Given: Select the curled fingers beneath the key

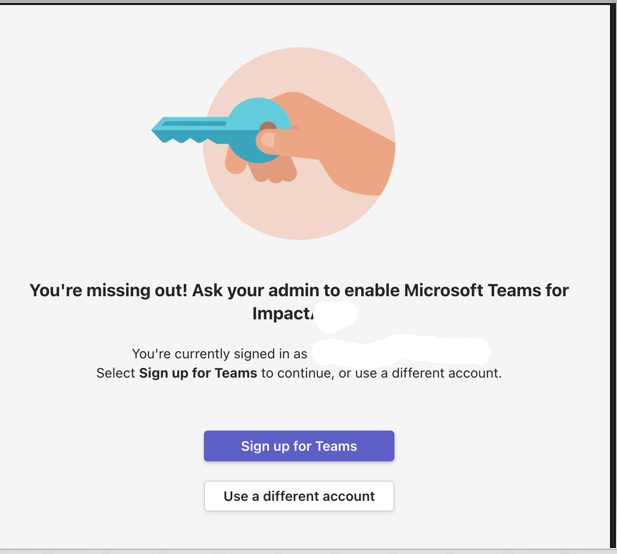Looking at the screenshot, I should coord(262,168).
